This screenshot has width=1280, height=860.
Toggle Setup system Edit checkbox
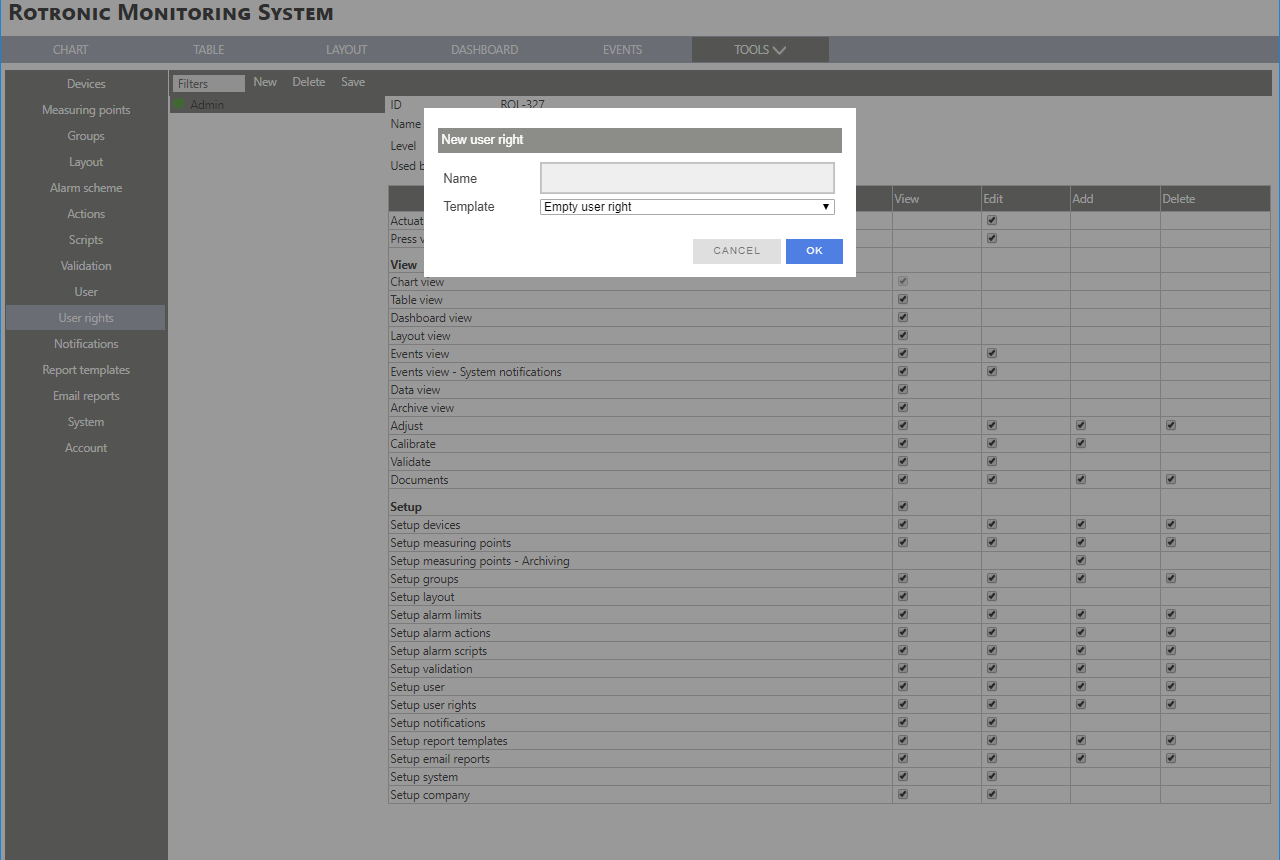(x=992, y=777)
